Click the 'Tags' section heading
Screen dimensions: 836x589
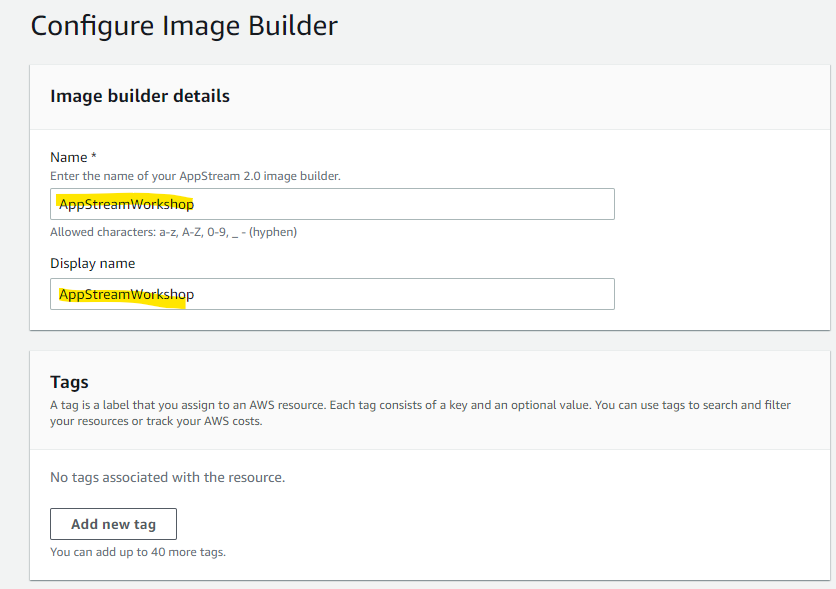point(69,382)
